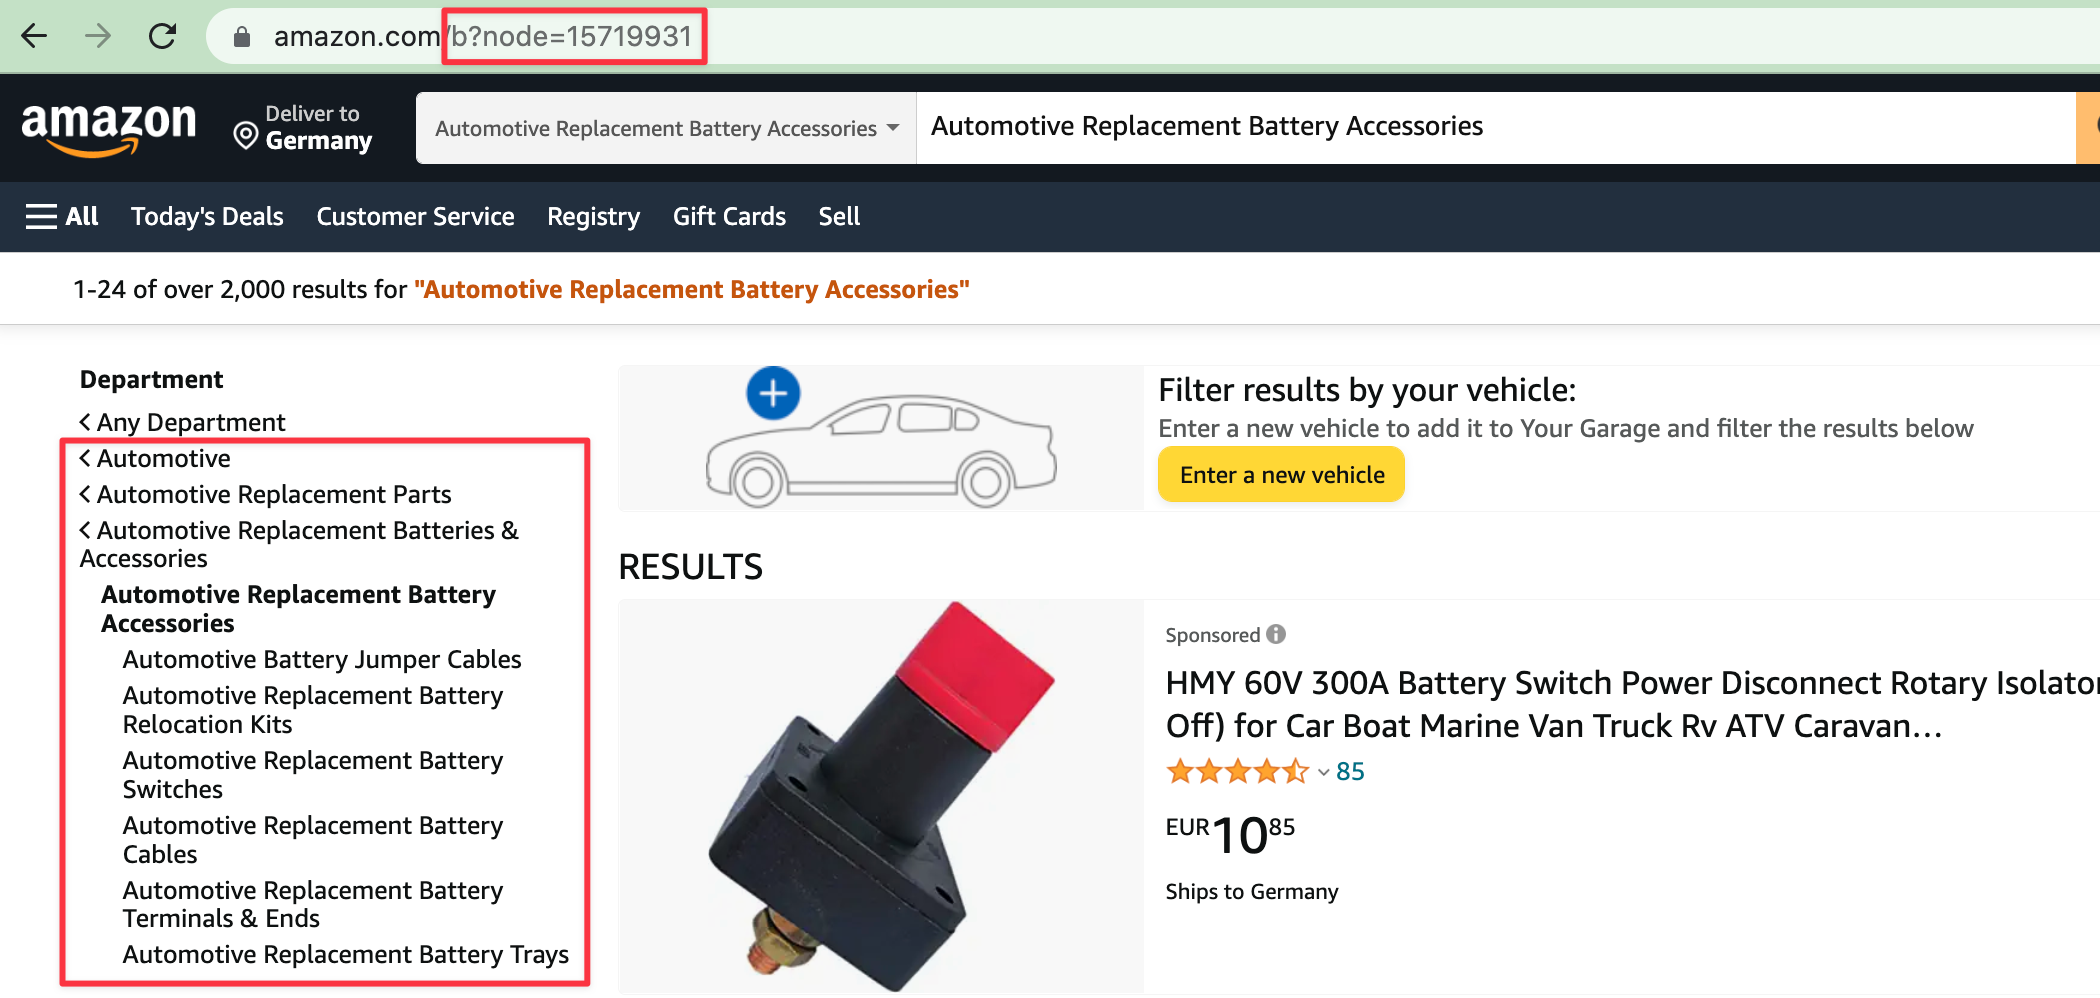Click the battery switch product image

pyautogui.click(x=880, y=797)
